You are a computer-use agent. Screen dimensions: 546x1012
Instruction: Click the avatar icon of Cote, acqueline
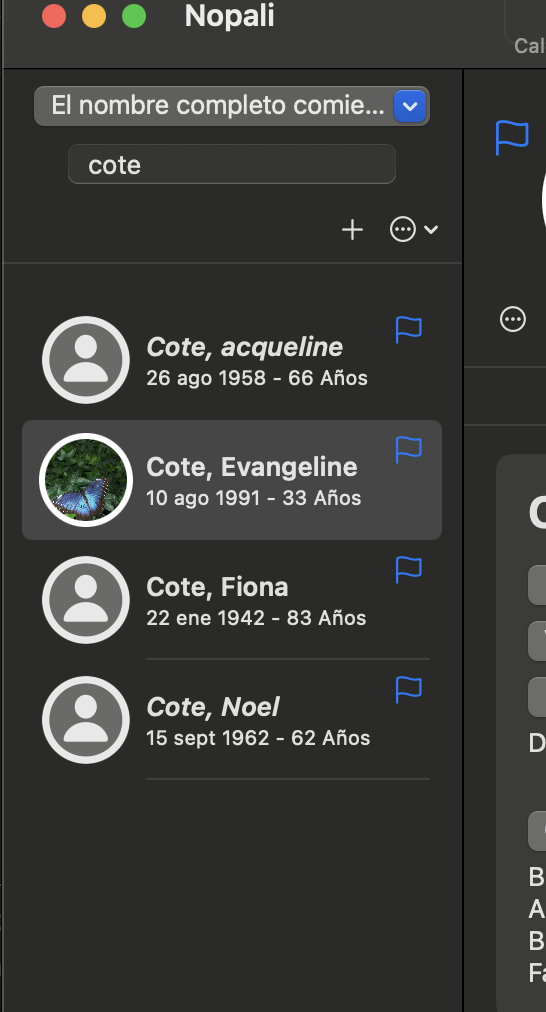coord(86,360)
